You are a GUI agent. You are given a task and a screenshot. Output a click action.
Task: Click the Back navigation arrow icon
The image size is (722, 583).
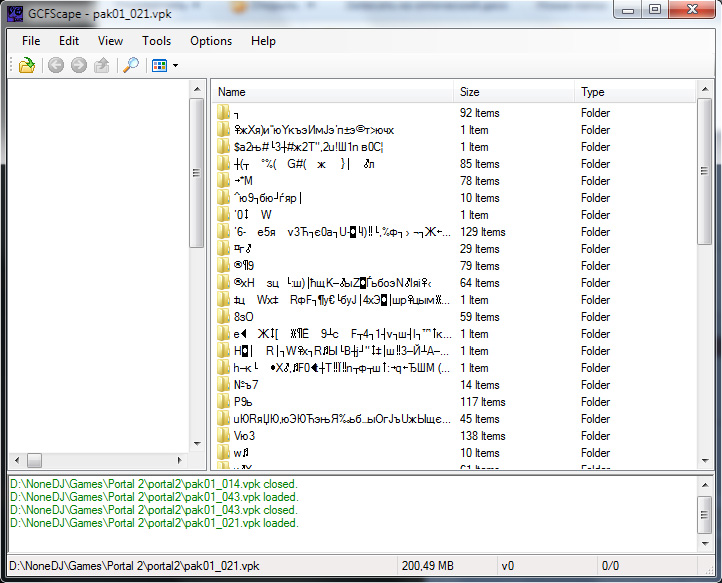56,65
